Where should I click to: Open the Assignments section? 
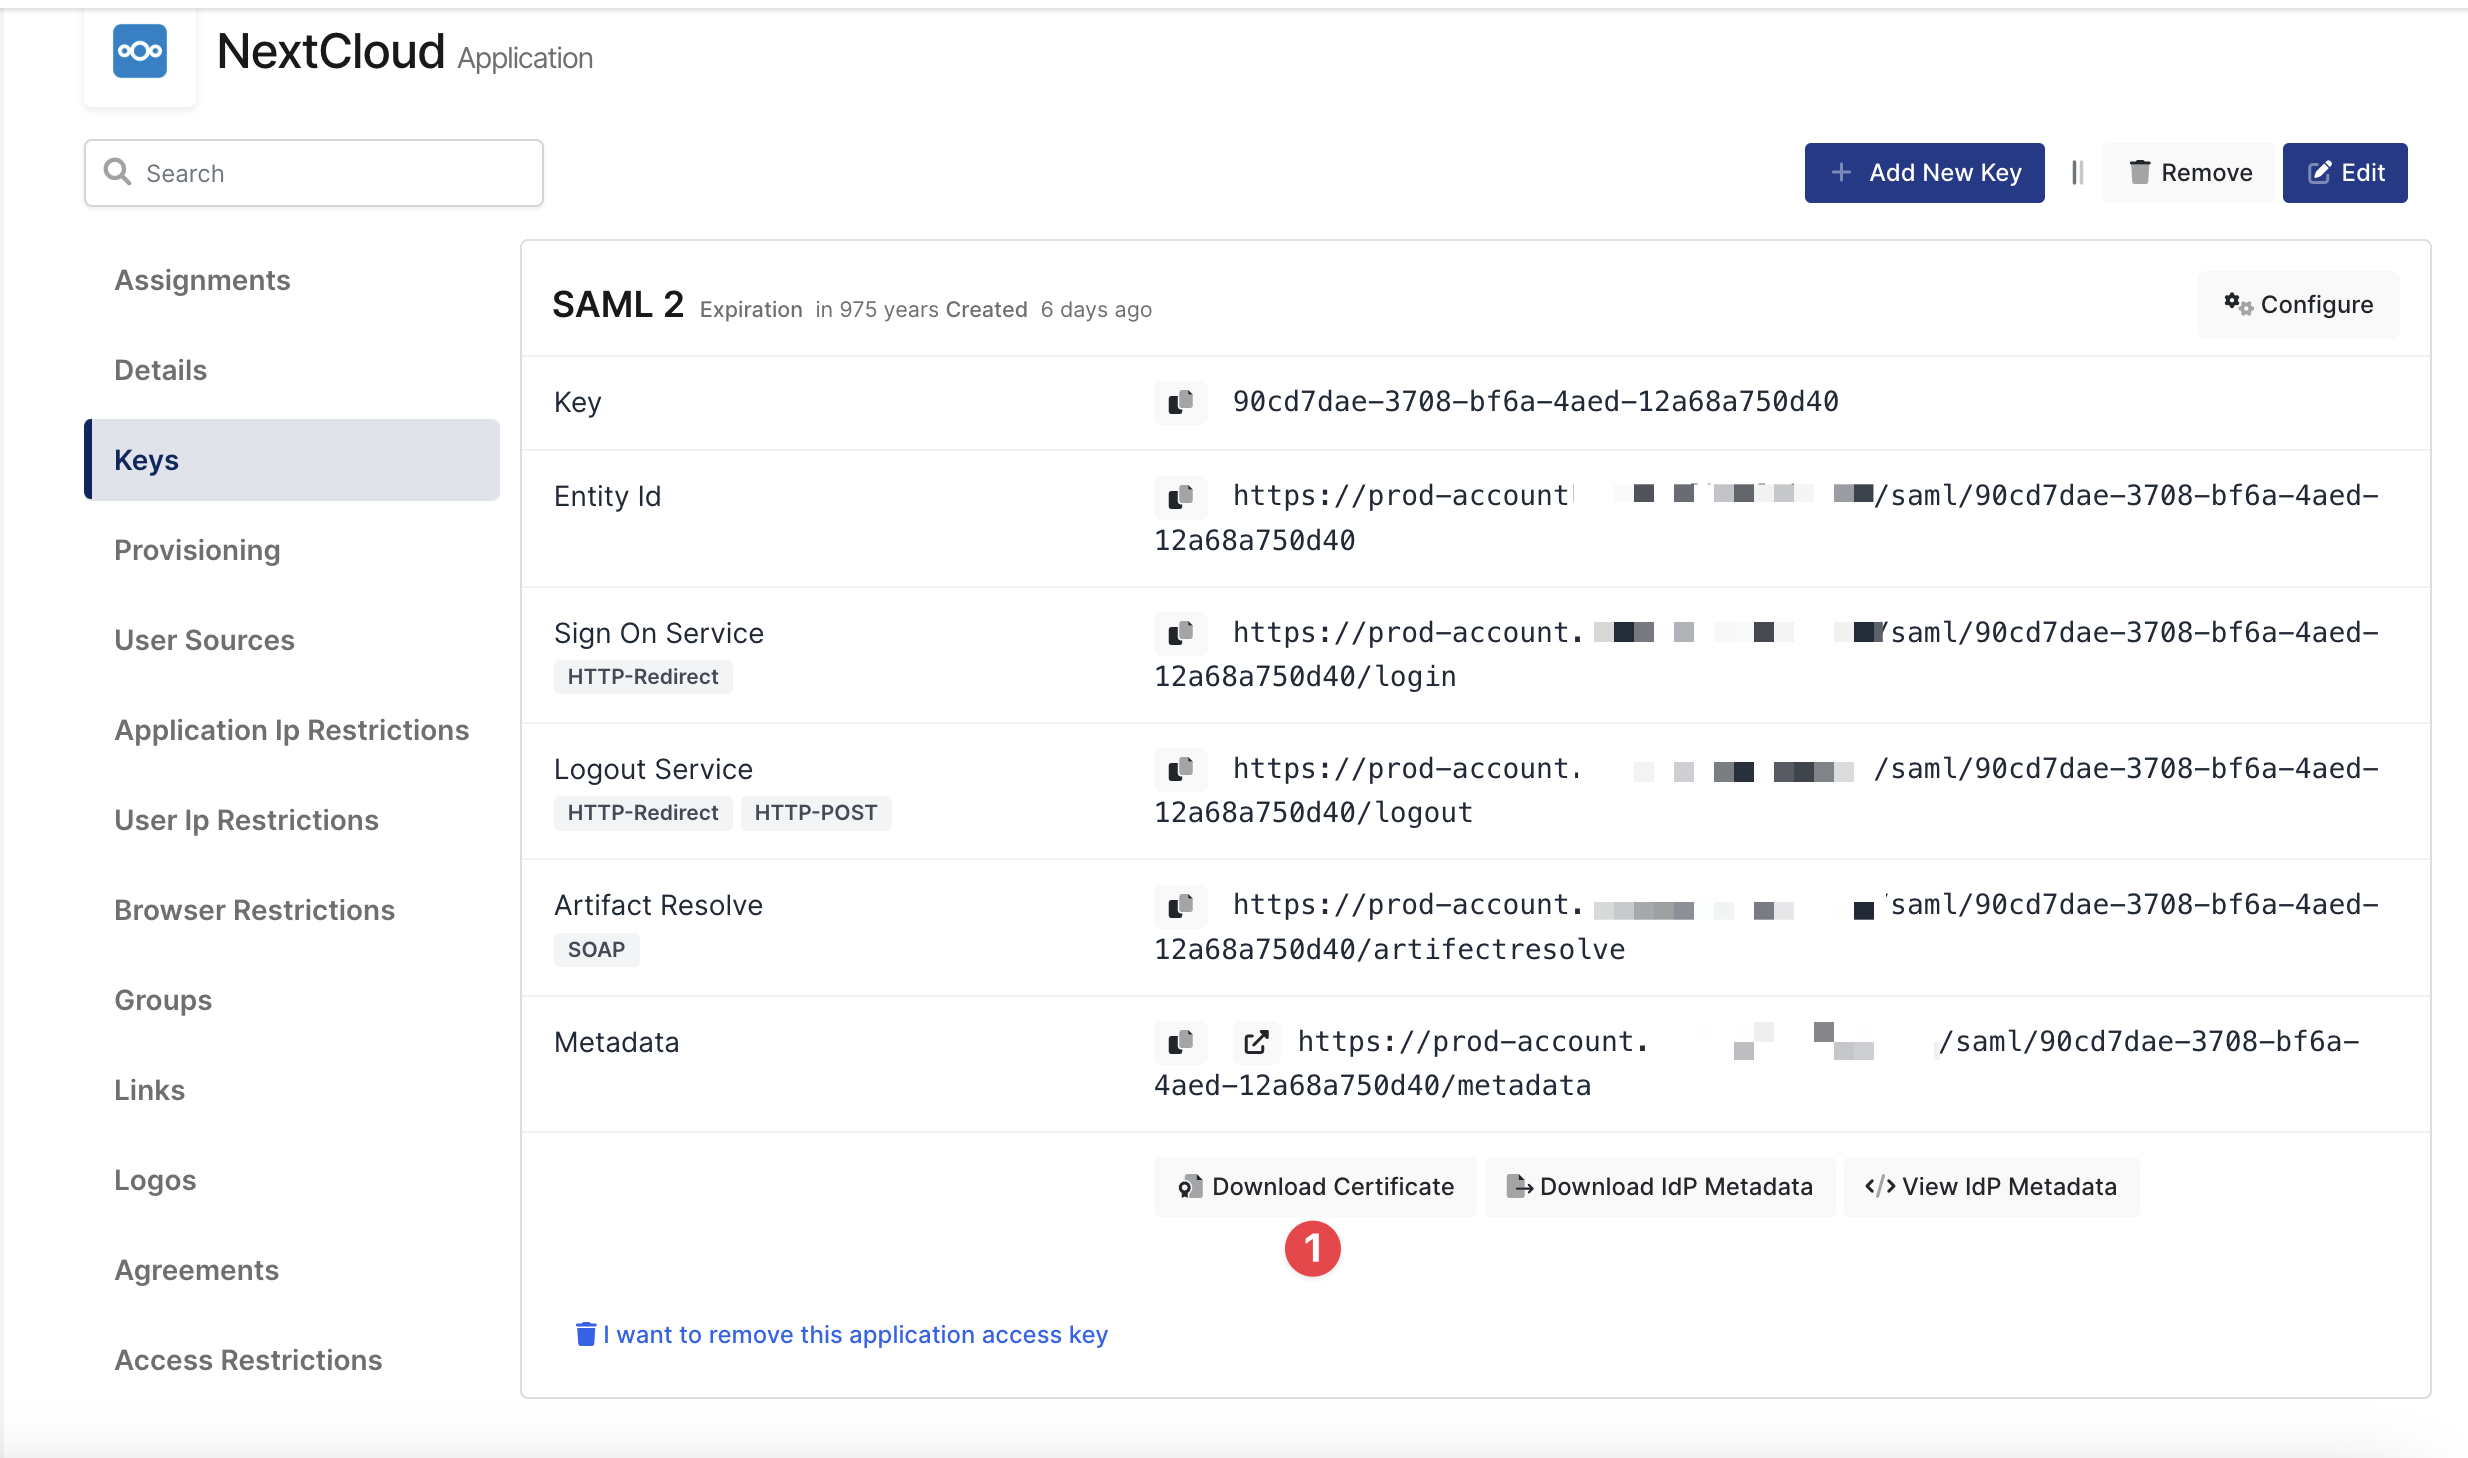coord(202,280)
